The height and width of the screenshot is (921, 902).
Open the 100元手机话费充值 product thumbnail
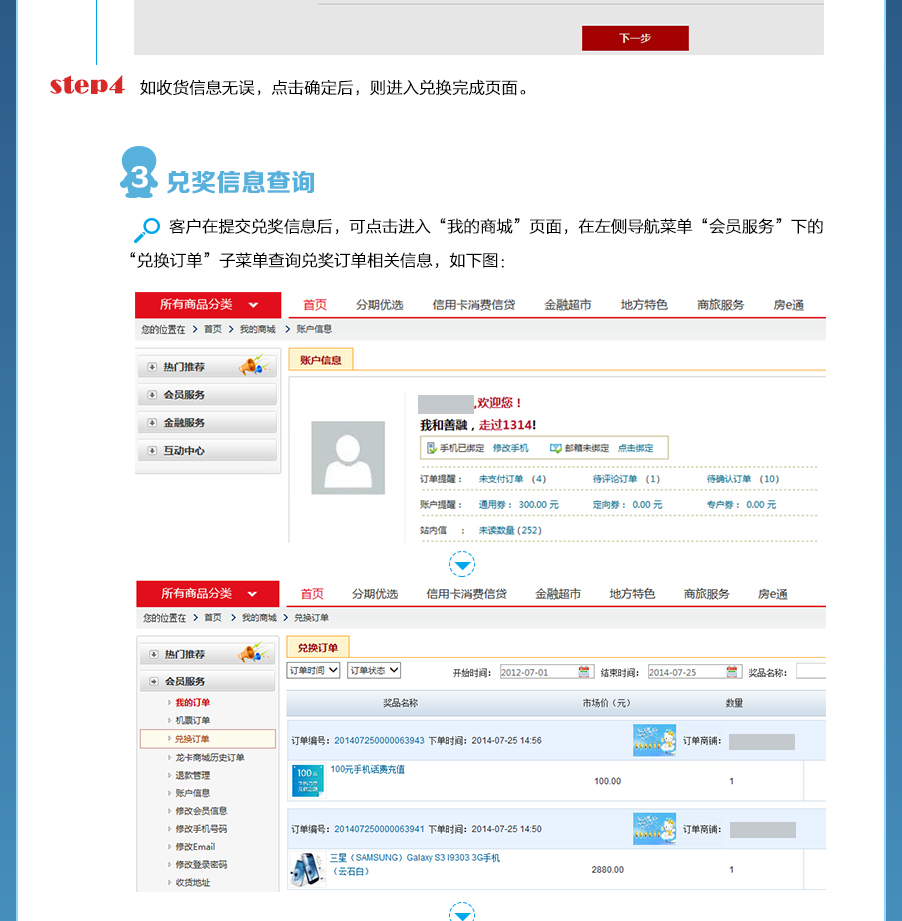coord(307,780)
